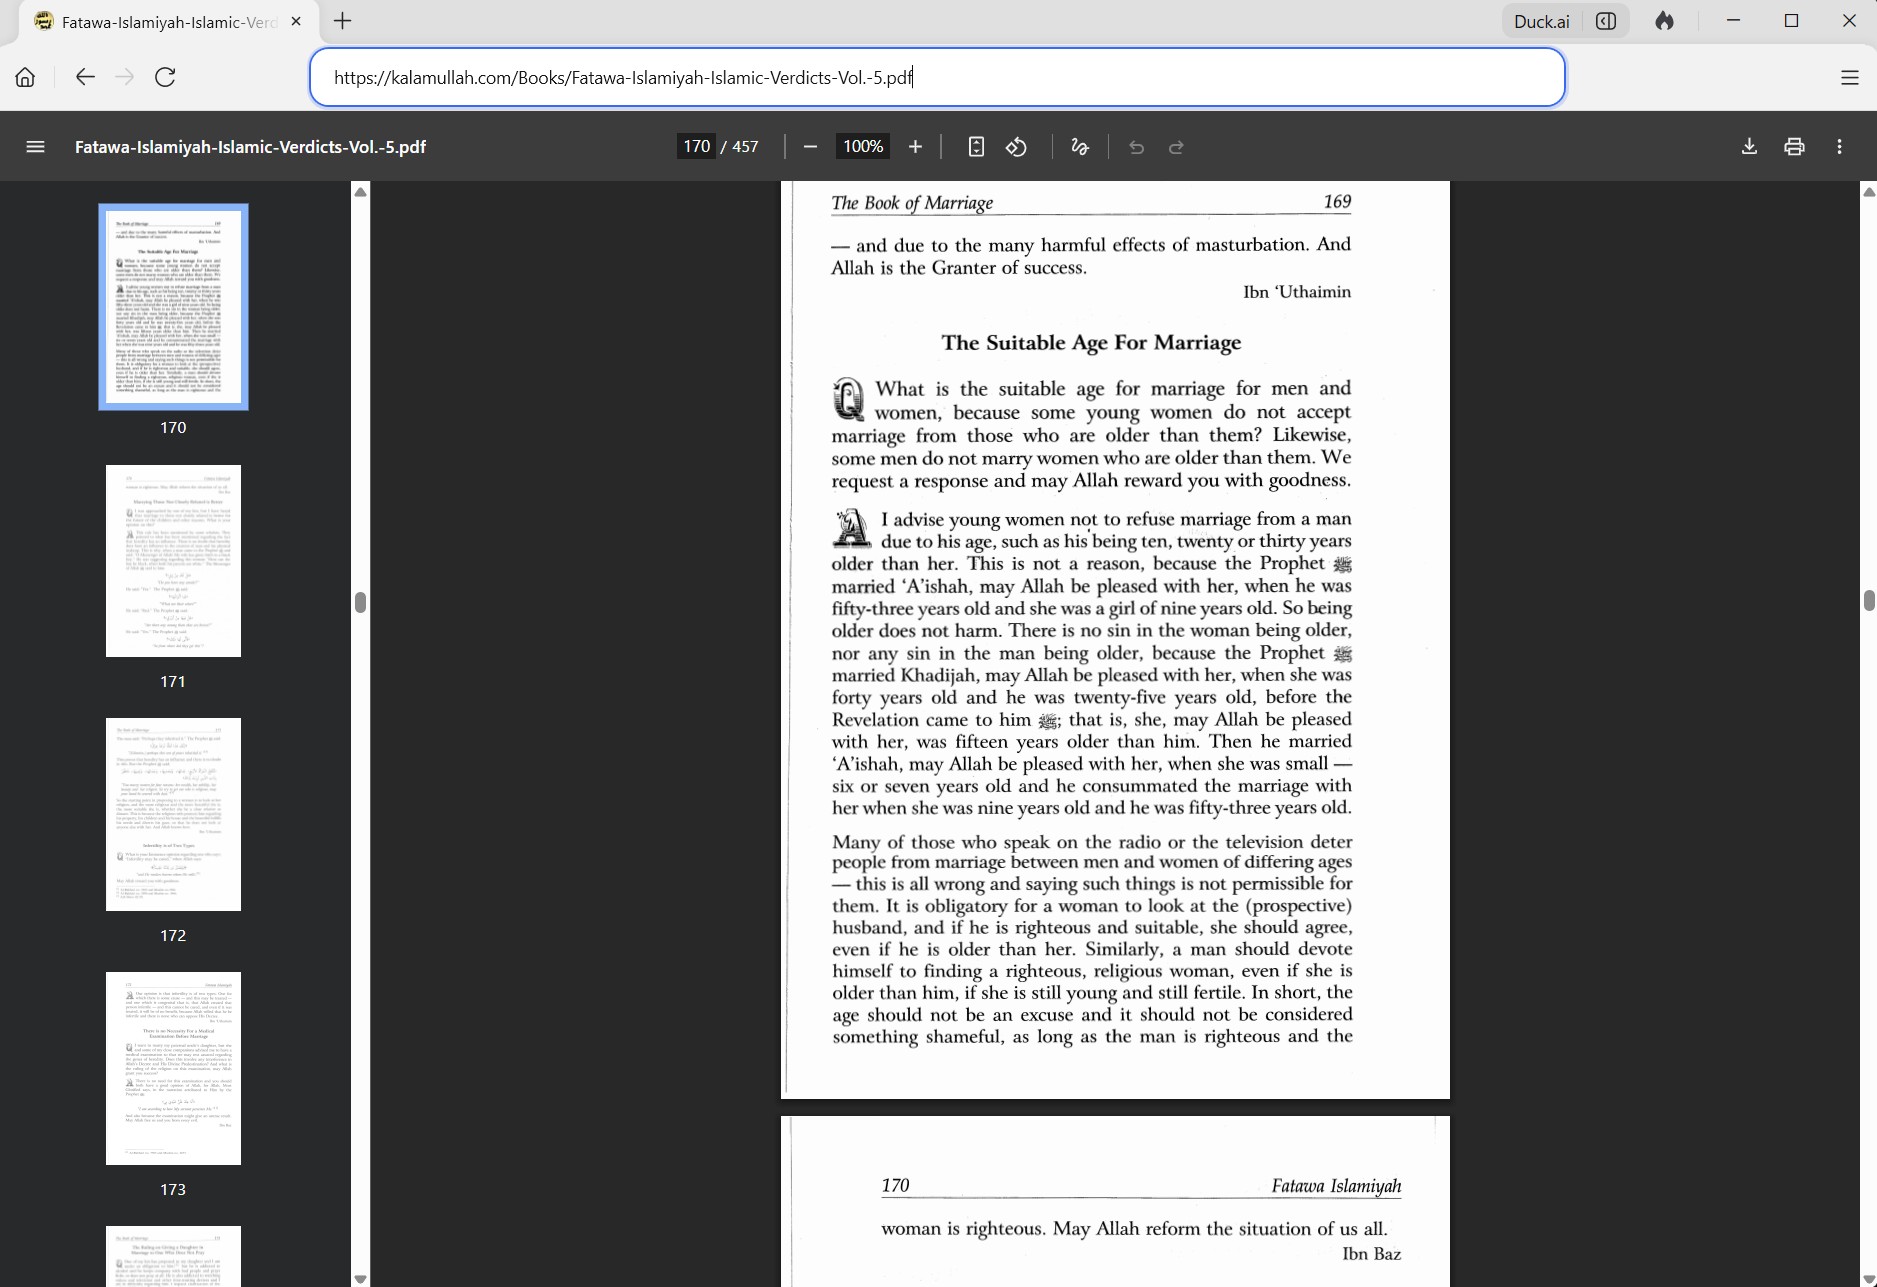Undo the last PDF annotation
Screen dimensions: 1877x1287
coord(1137,147)
